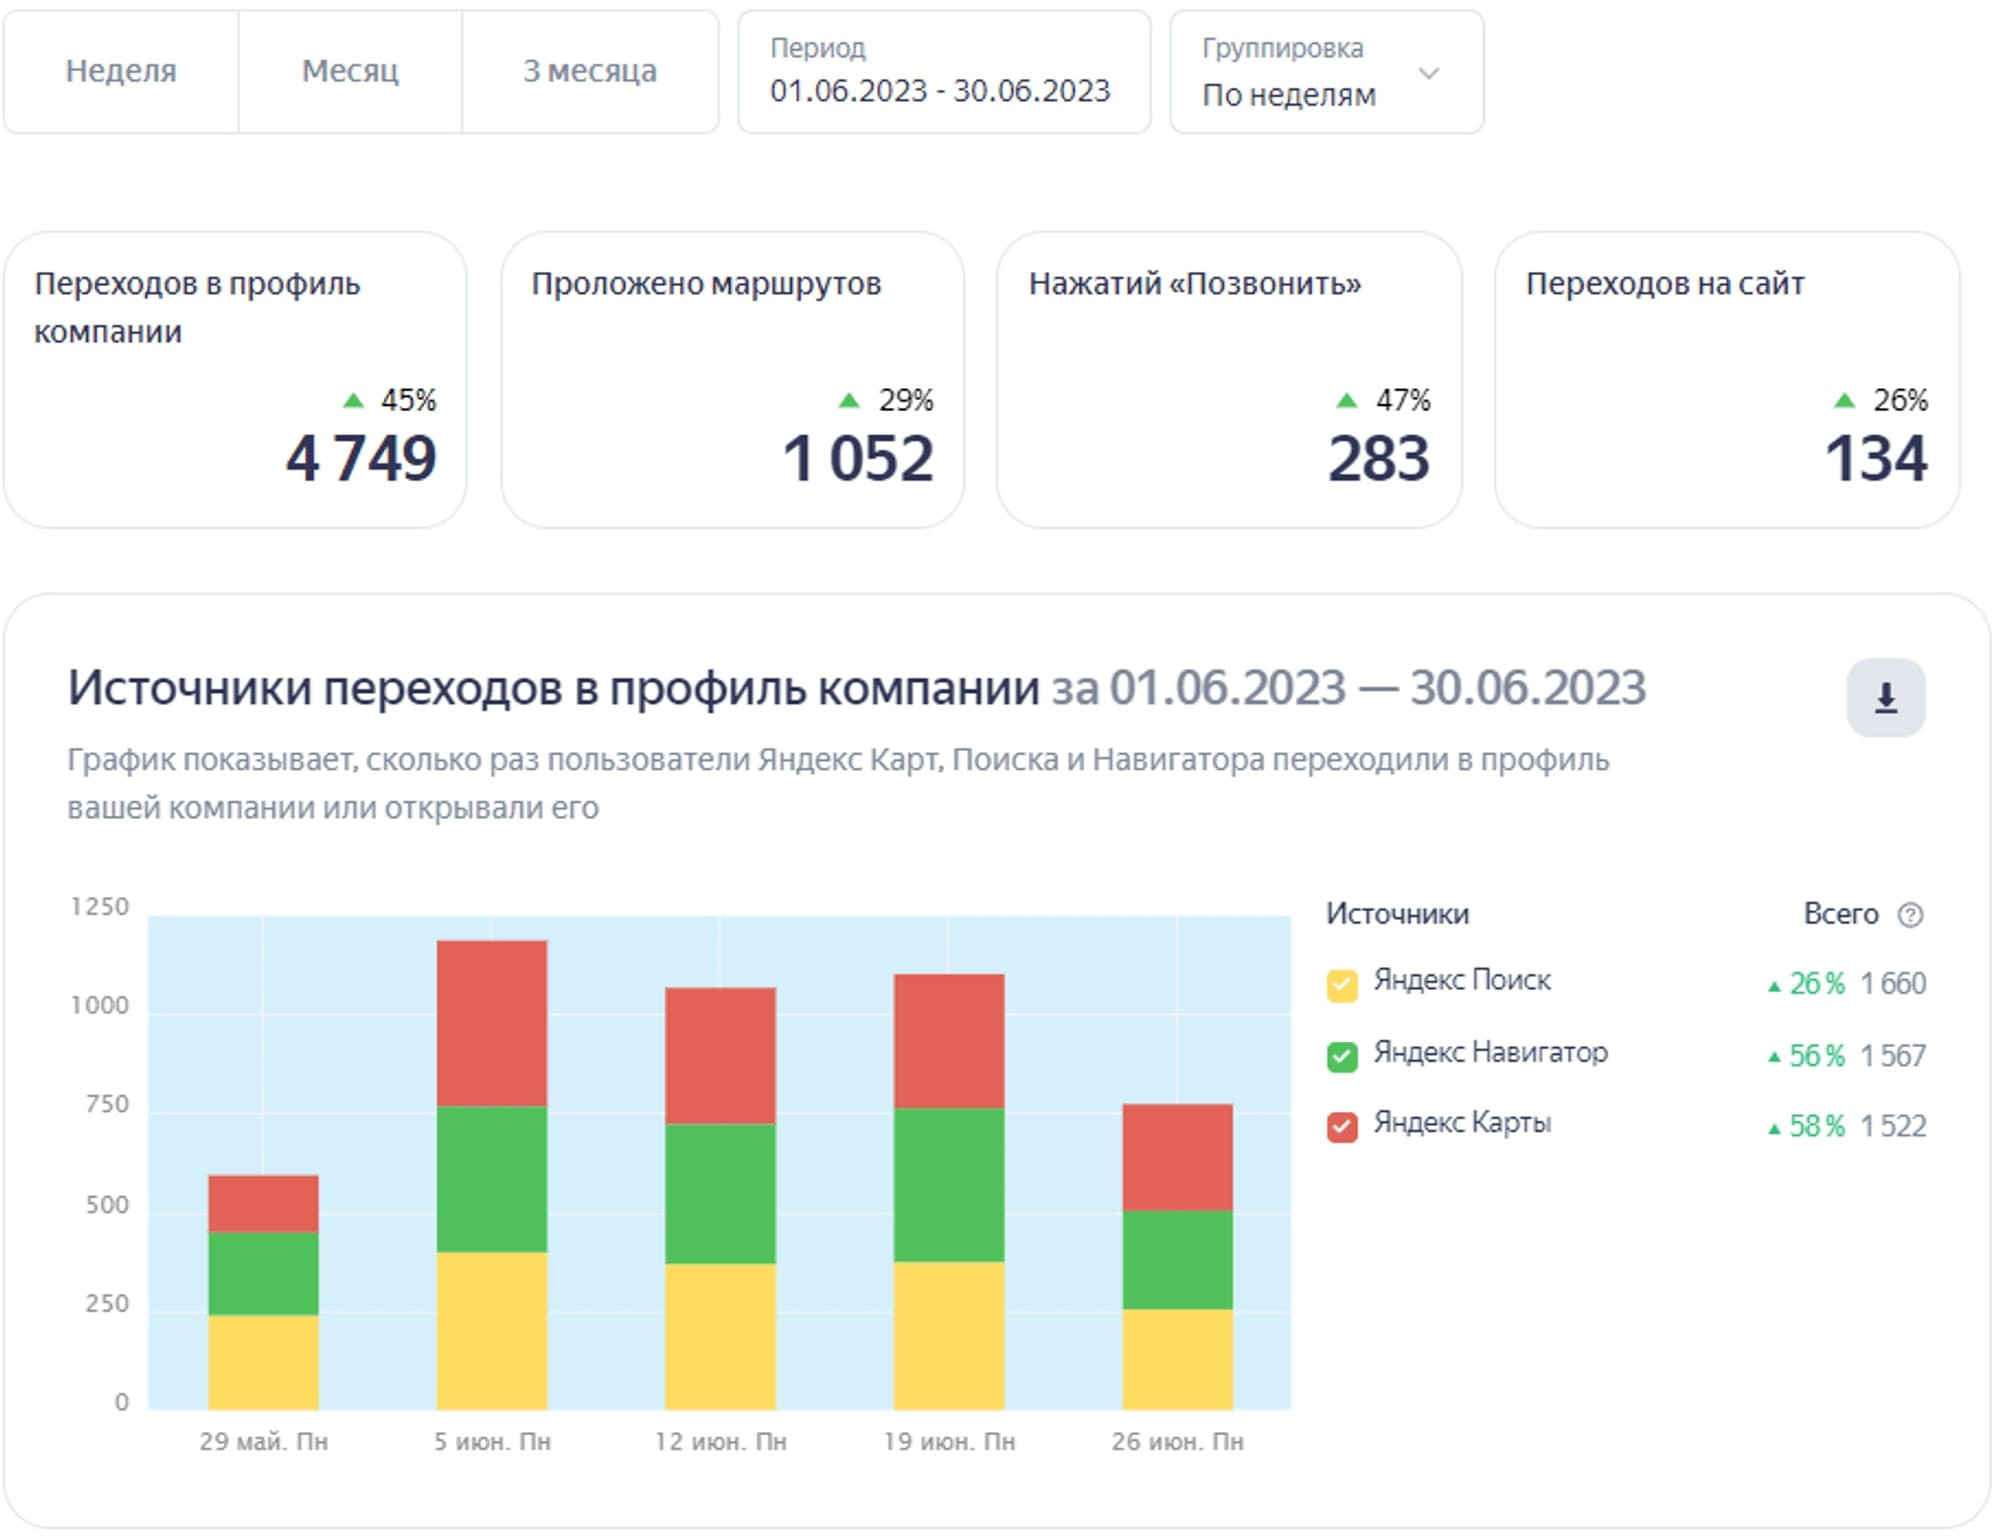Click the question mark help icon next to Всего
This screenshot has width=2000, height=1537.
(x=1910, y=914)
